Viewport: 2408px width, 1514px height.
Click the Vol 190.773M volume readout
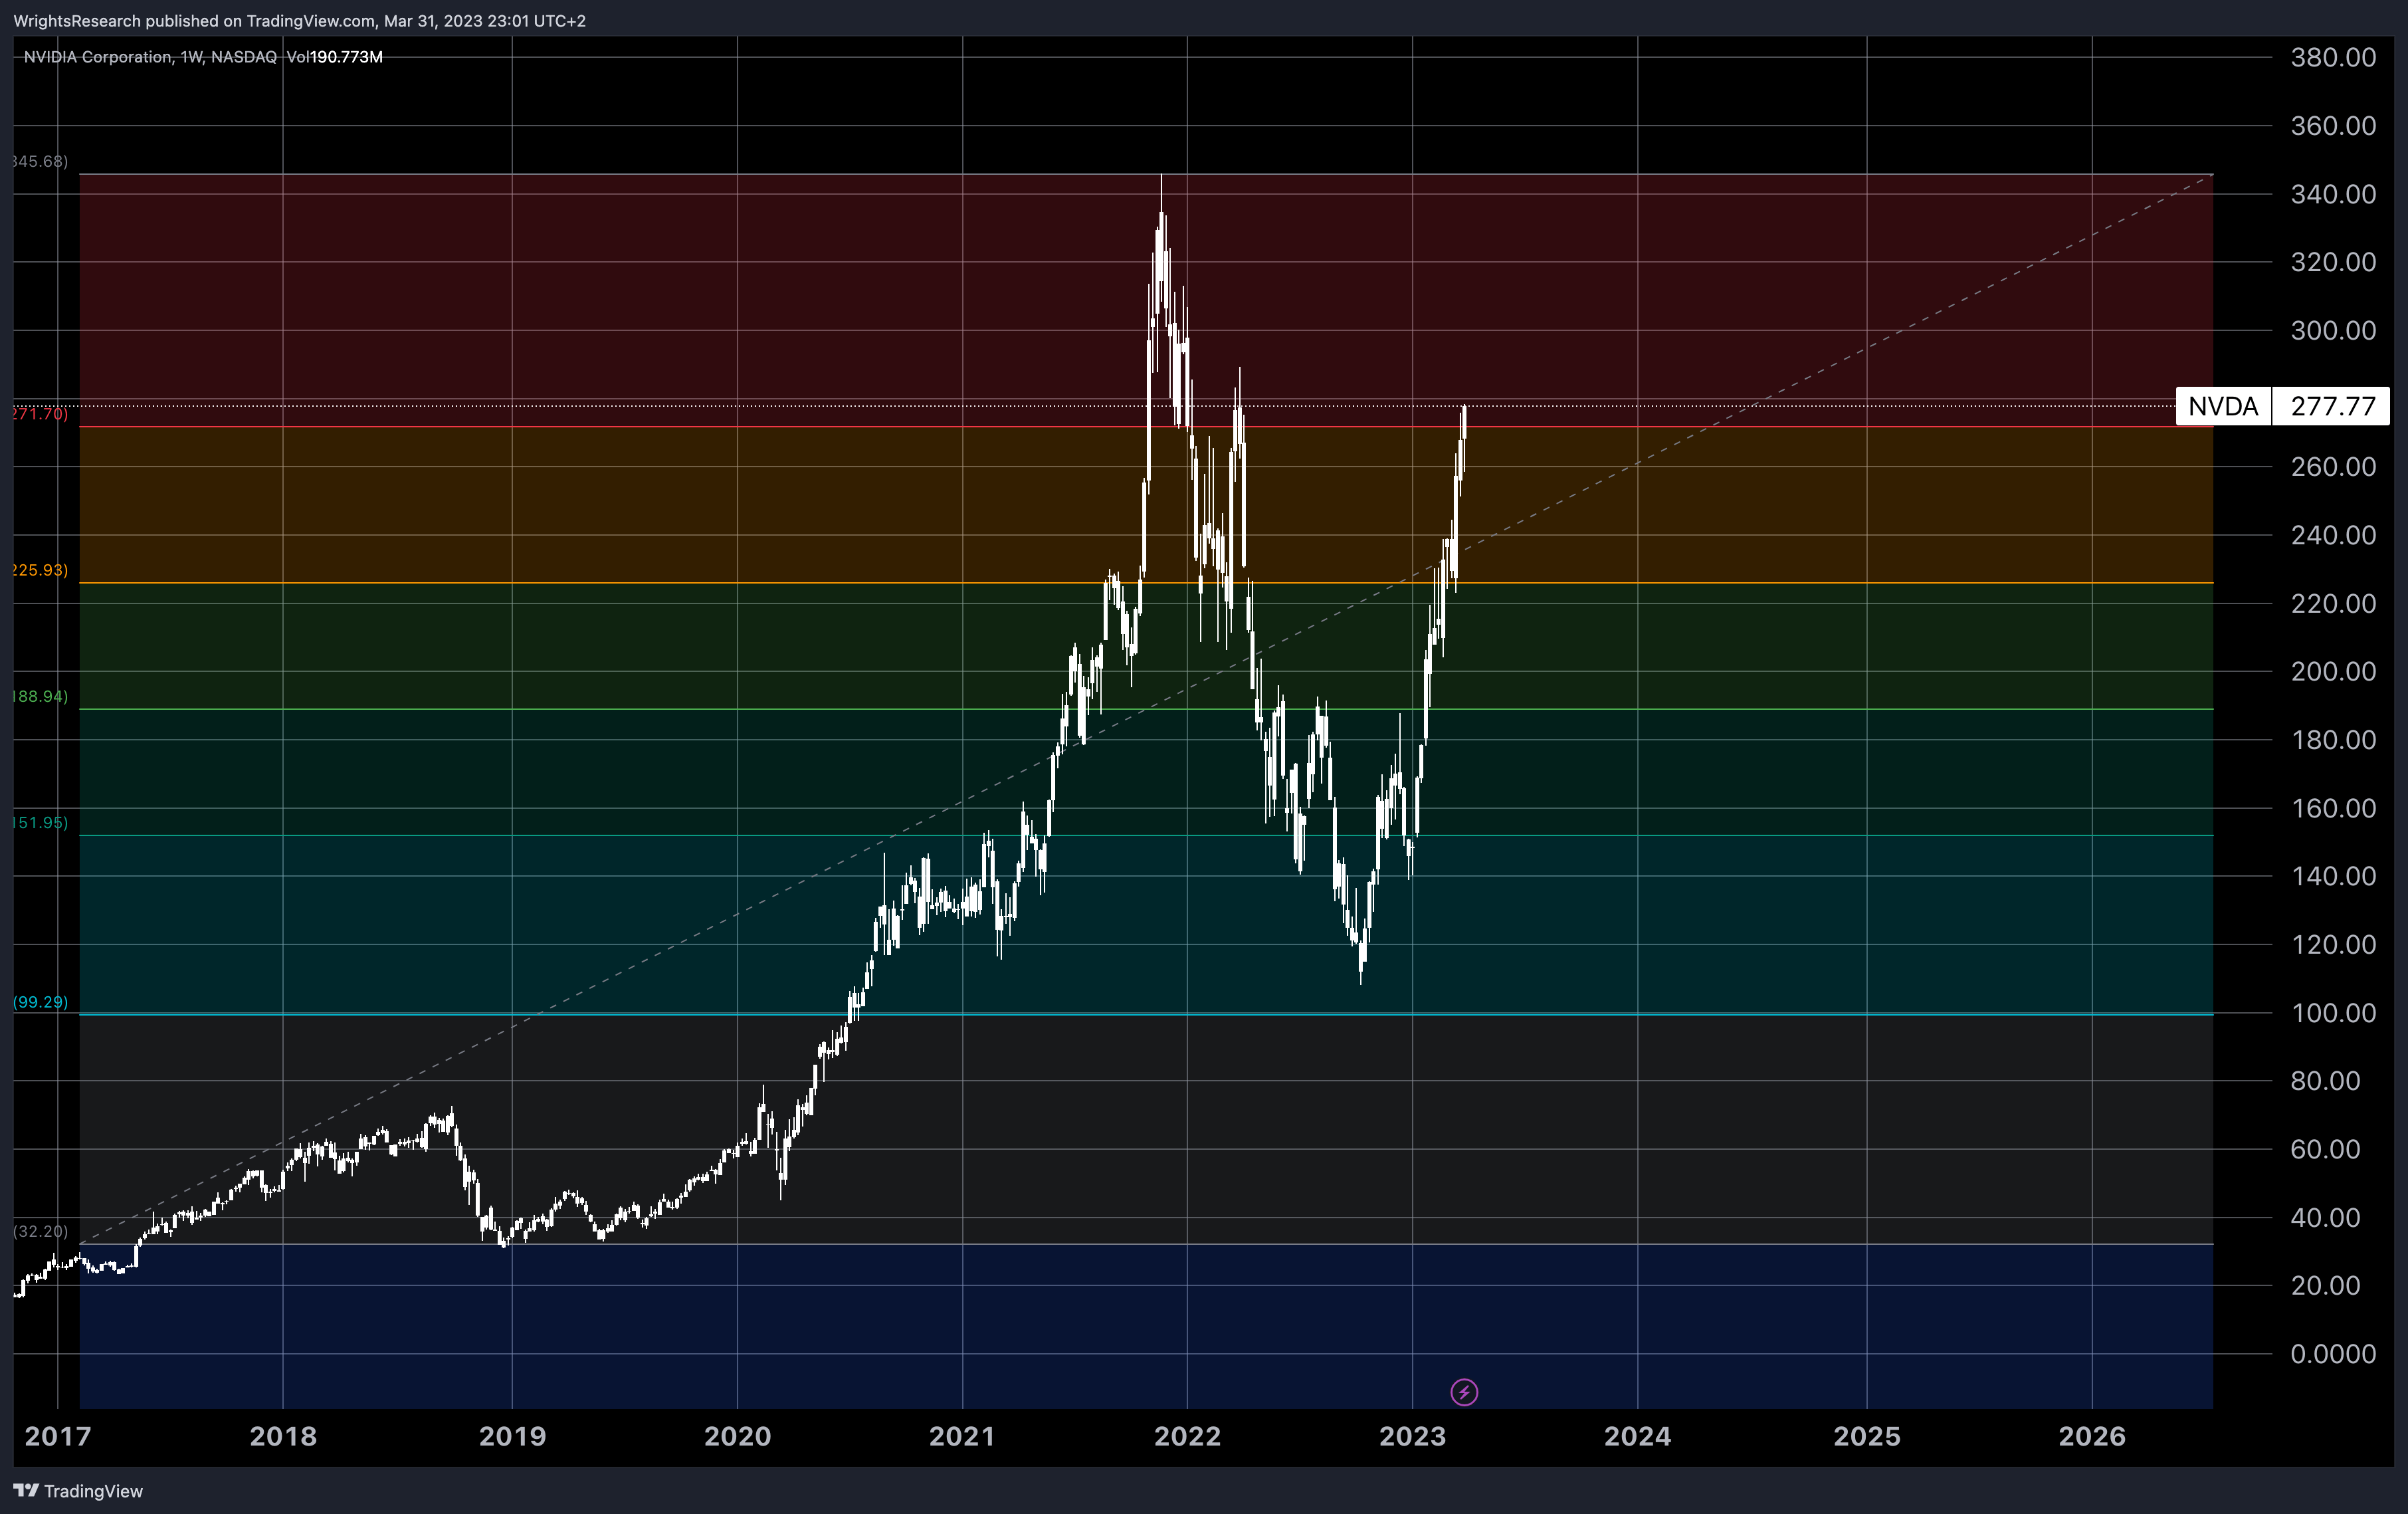tap(334, 57)
